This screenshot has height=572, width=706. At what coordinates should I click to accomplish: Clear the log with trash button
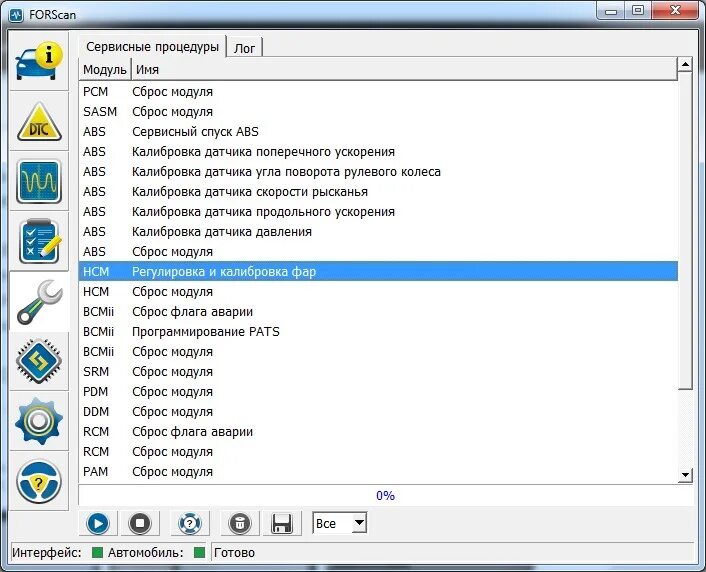point(240,523)
